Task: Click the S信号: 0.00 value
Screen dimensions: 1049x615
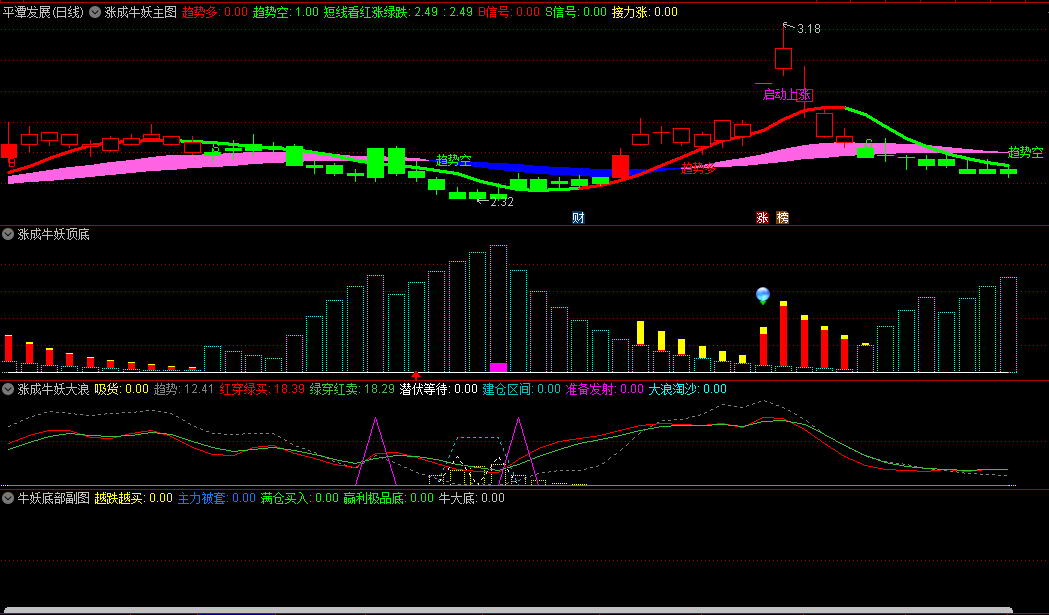Action: [x=575, y=12]
